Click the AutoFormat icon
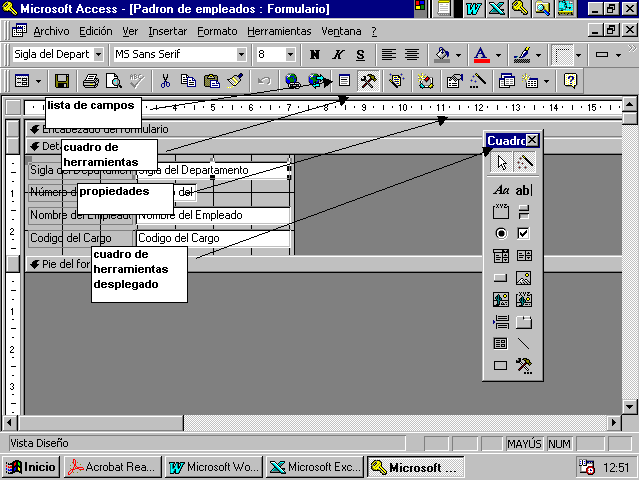The height and width of the screenshot is (480, 639). point(396,81)
